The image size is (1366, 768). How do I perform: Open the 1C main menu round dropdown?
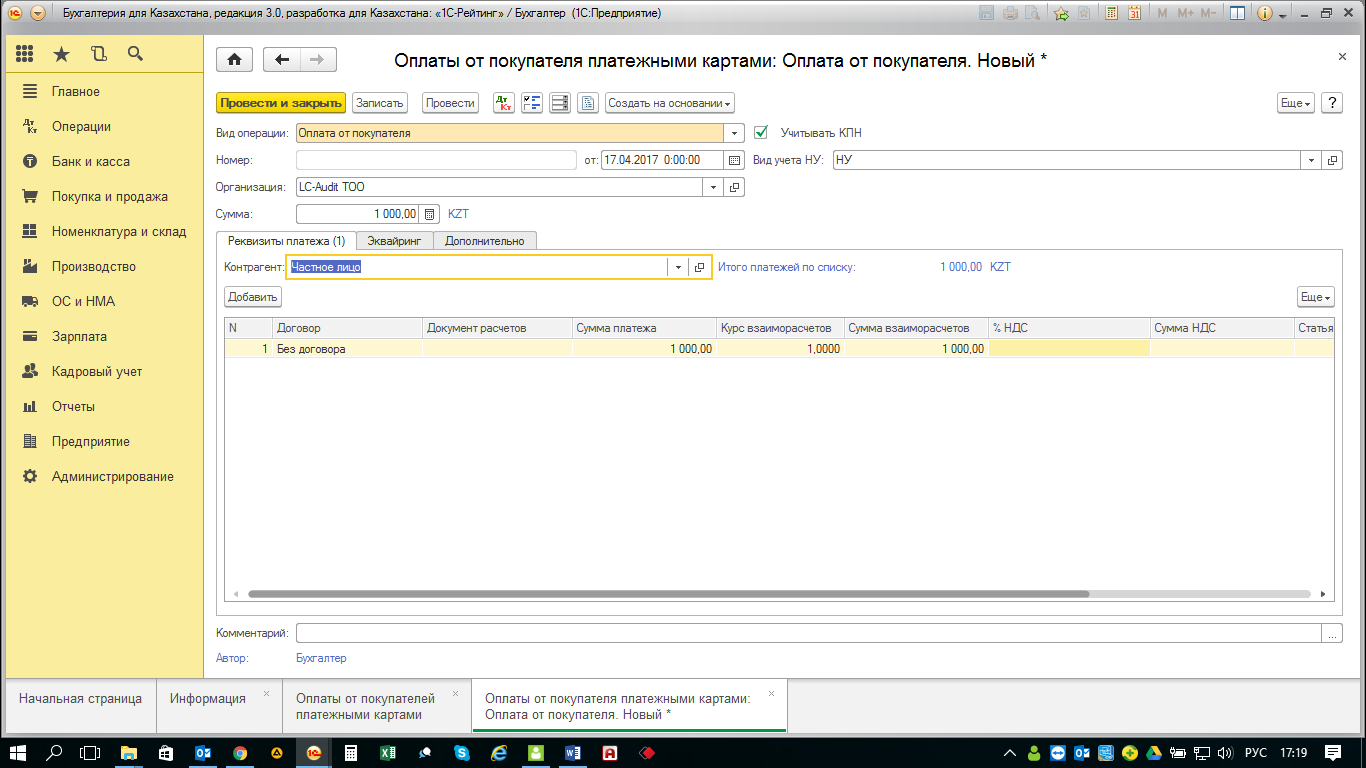click(37, 14)
